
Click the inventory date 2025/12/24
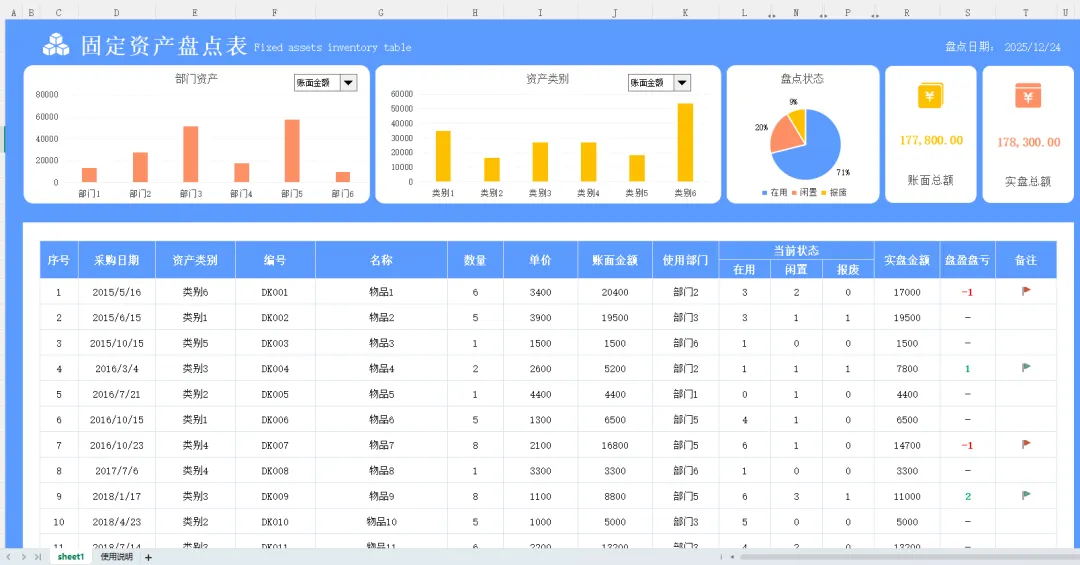coord(1032,47)
